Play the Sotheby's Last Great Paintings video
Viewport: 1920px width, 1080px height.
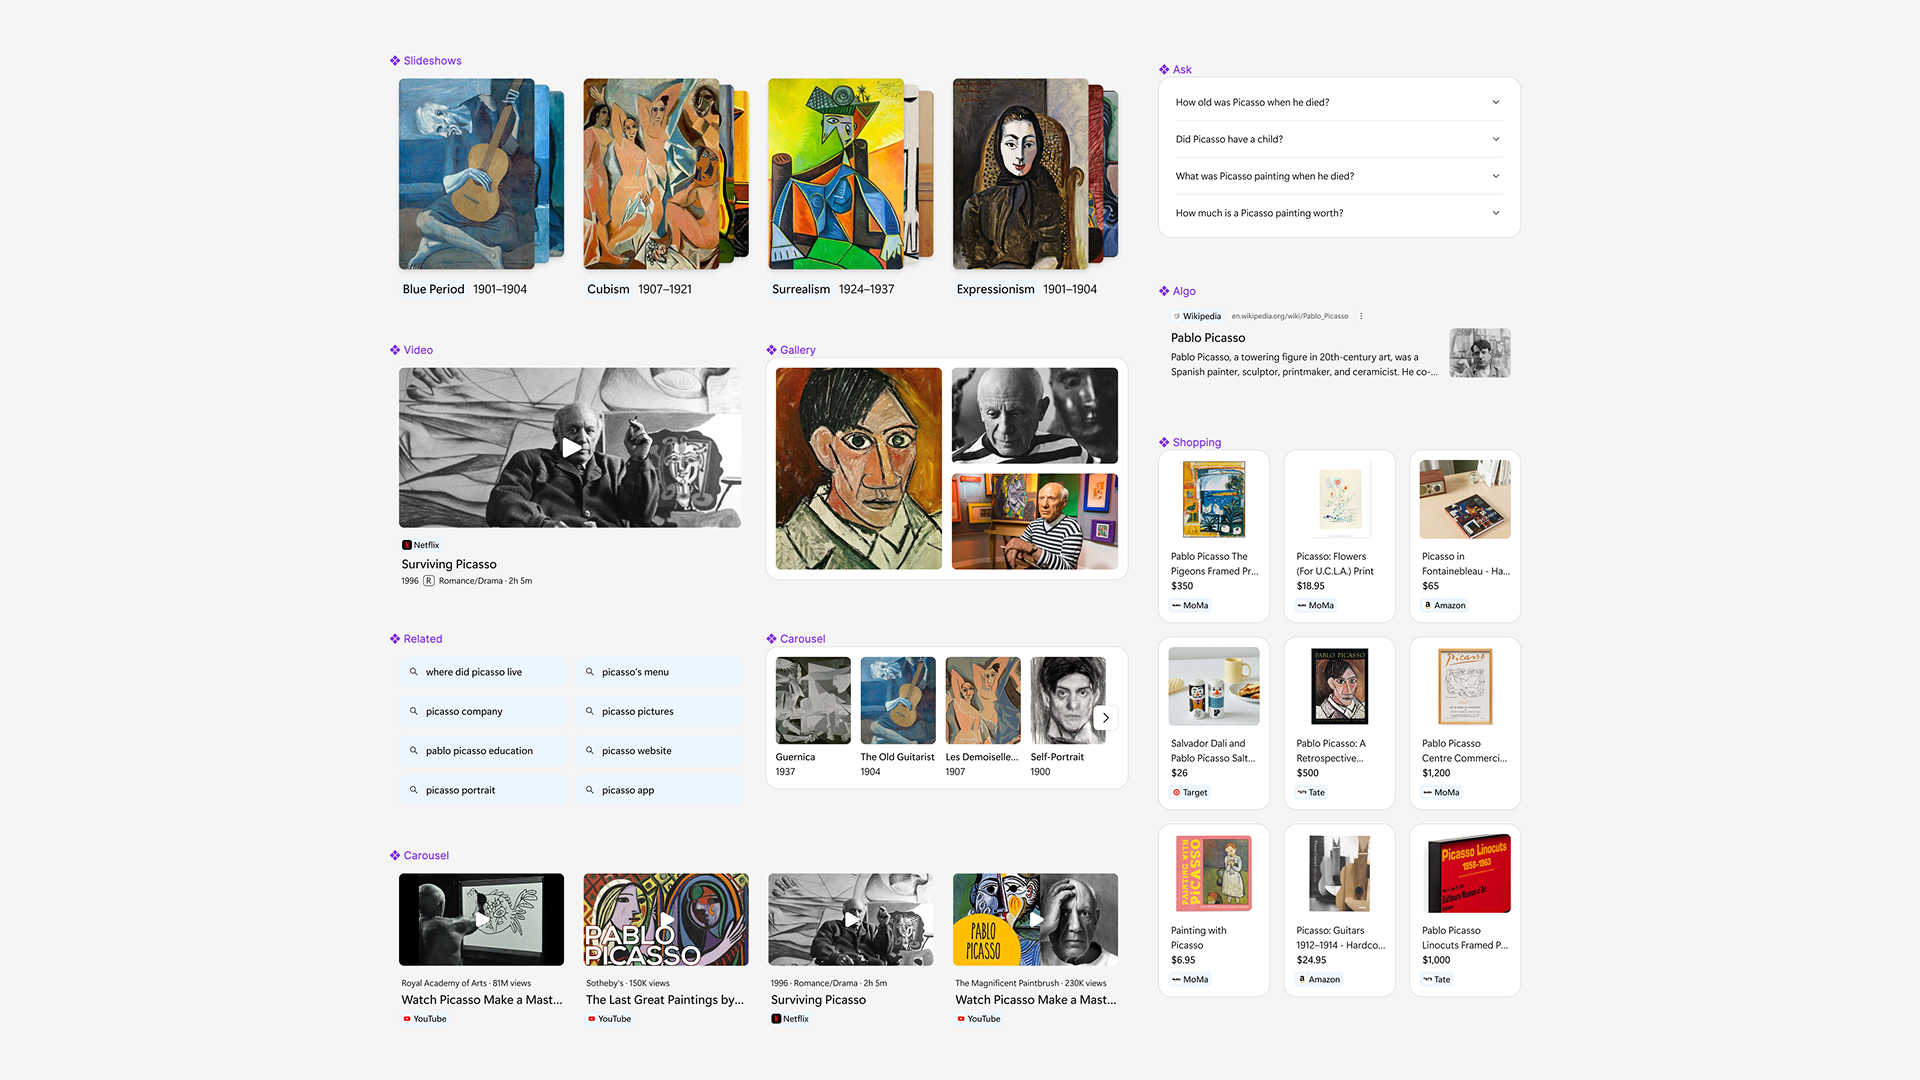[666, 919]
